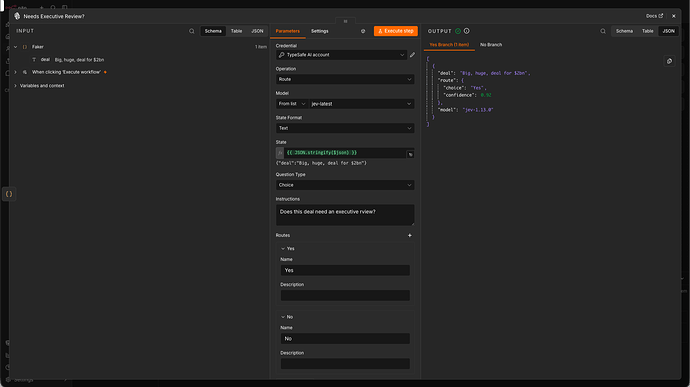This screenshot has width=690, height=387.
Task: Open the Docs external link
Action: coord(654,16)
